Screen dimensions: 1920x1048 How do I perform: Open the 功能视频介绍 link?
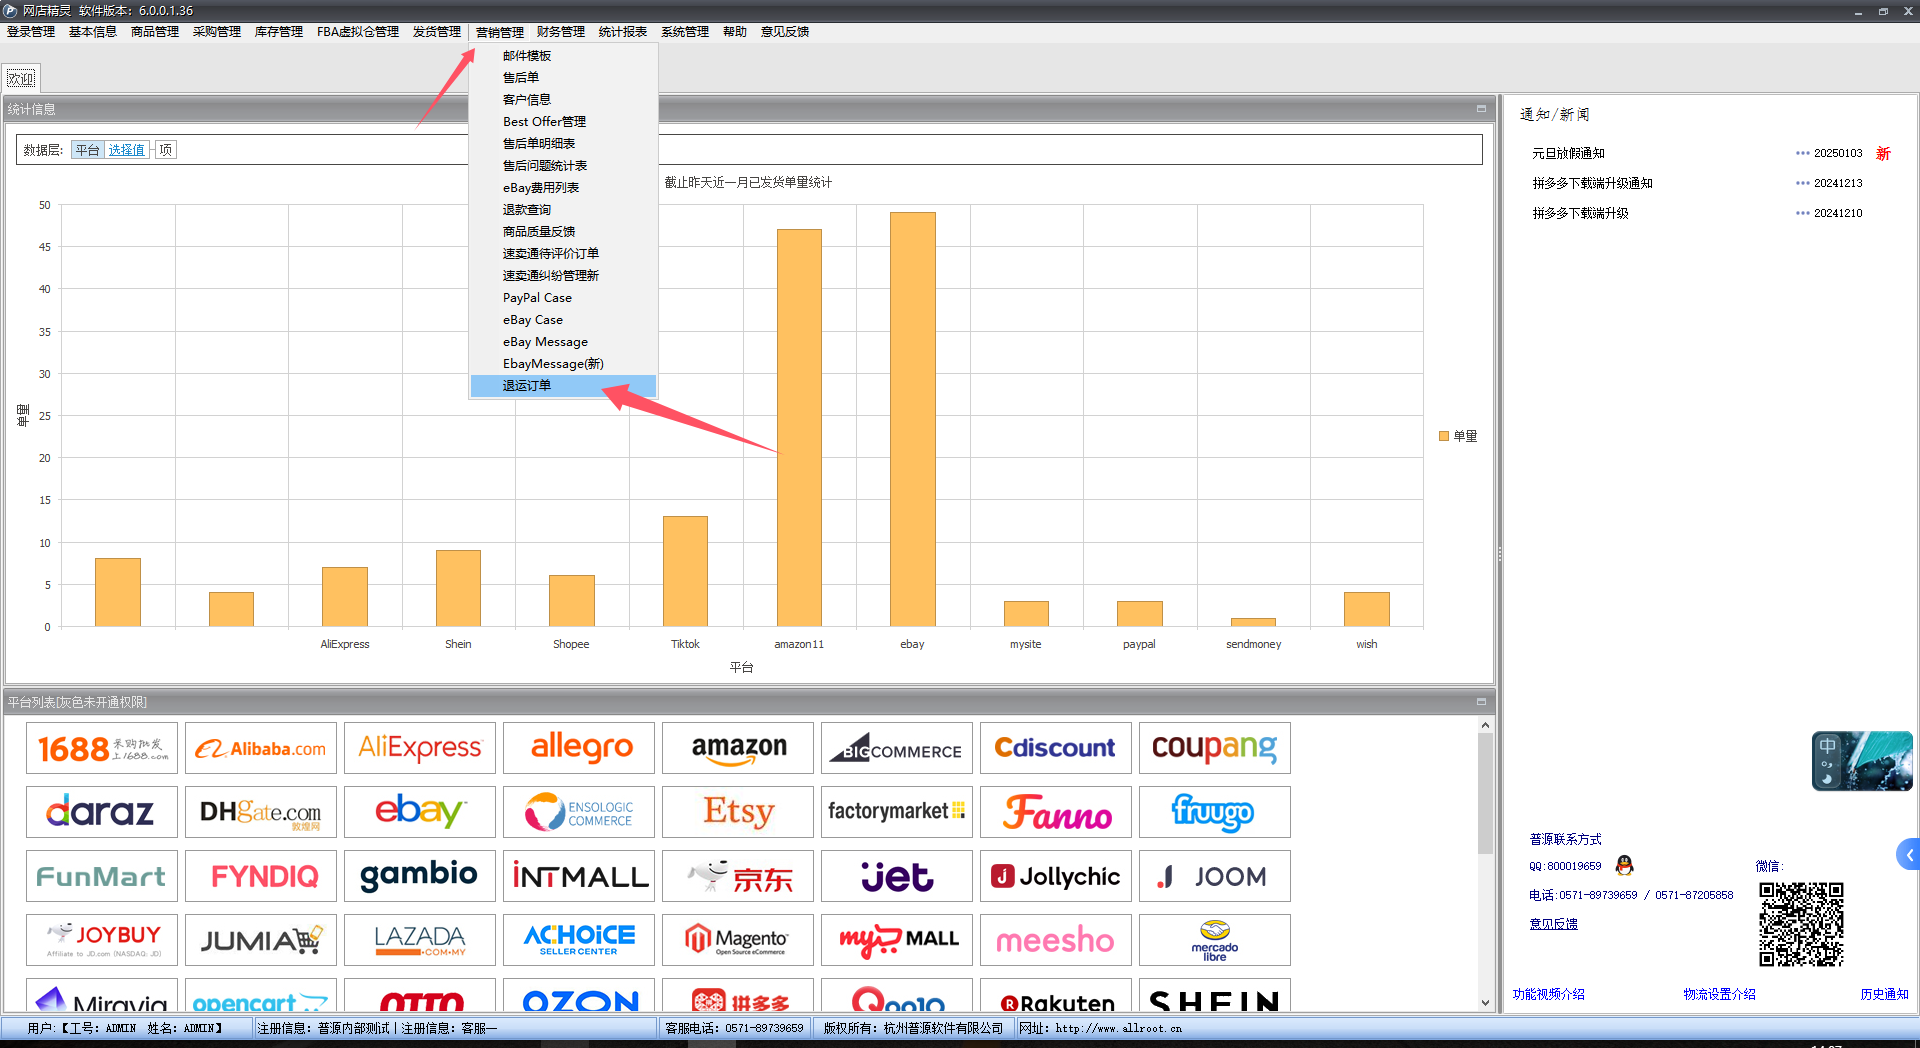click(1548, 994)
